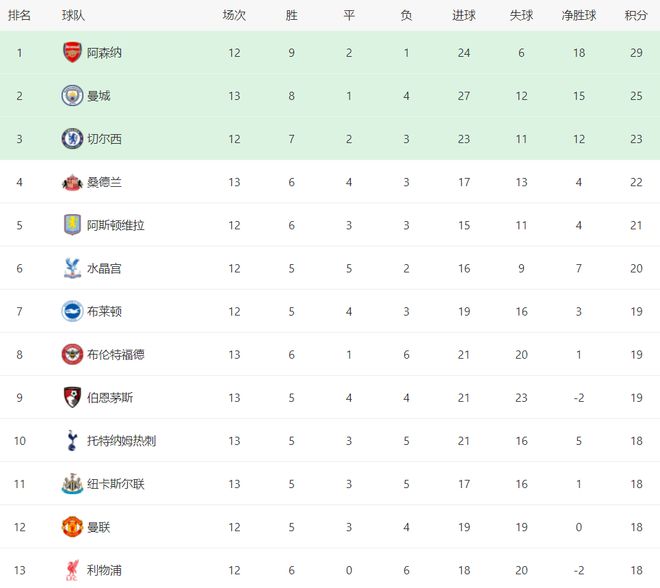This screenshot has height=588, width=660.
Task: Click the 积分 points column header
Action: [x=636, y=15]
